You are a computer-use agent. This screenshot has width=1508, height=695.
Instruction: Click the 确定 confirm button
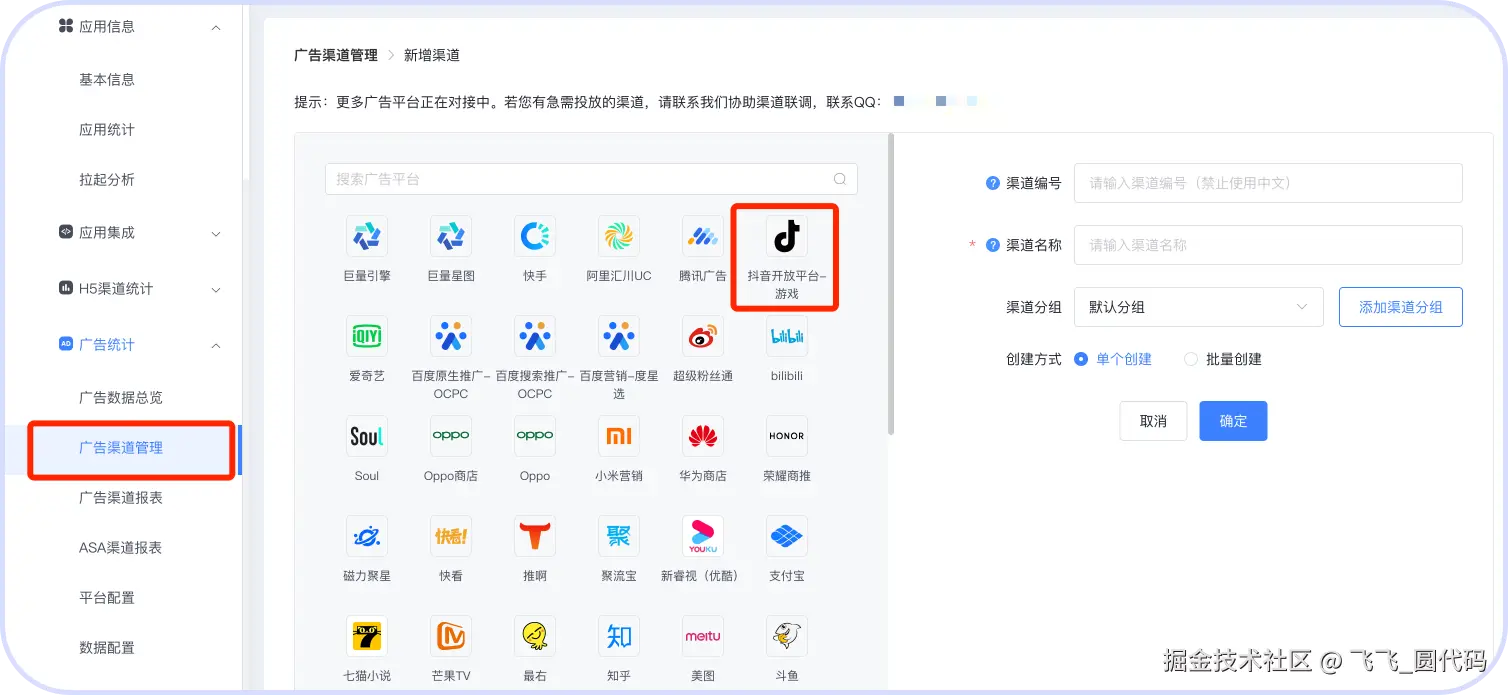pos(1233,421)
